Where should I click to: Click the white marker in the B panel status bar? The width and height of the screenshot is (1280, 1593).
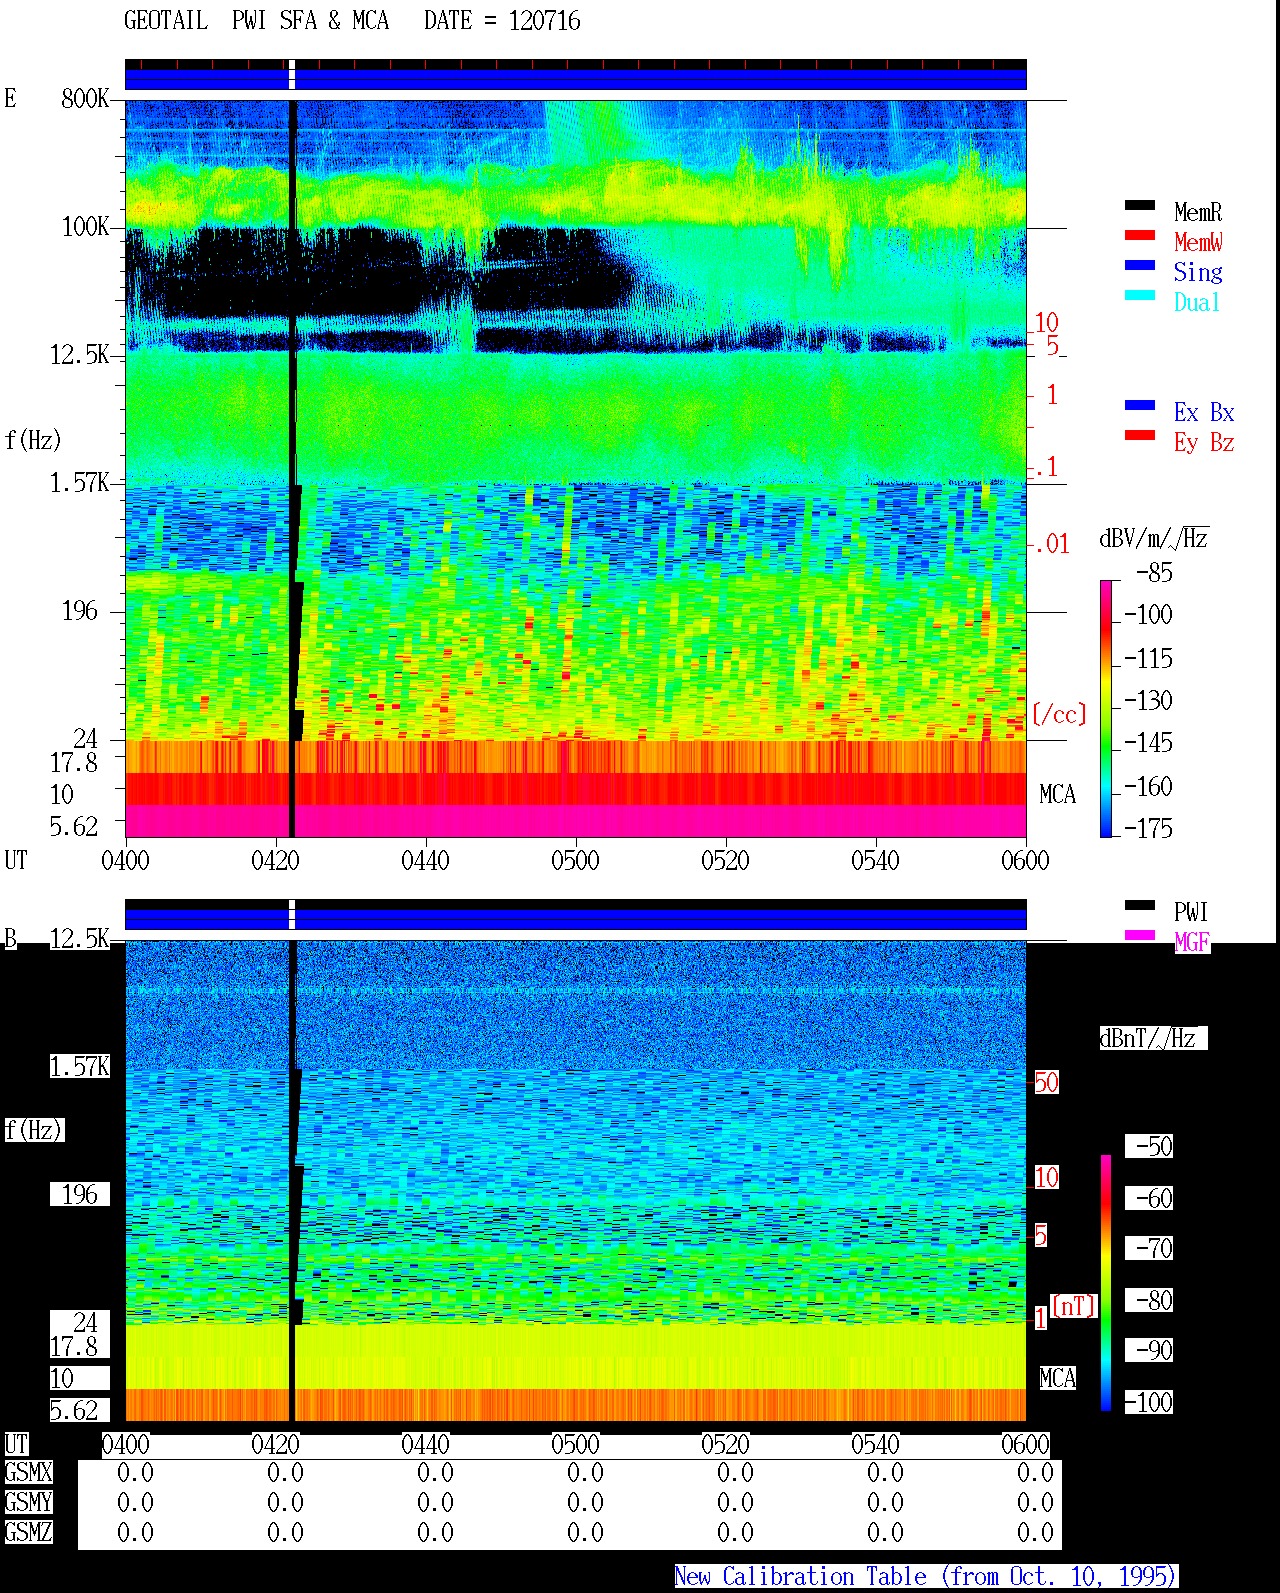click(x=292, y=914)
